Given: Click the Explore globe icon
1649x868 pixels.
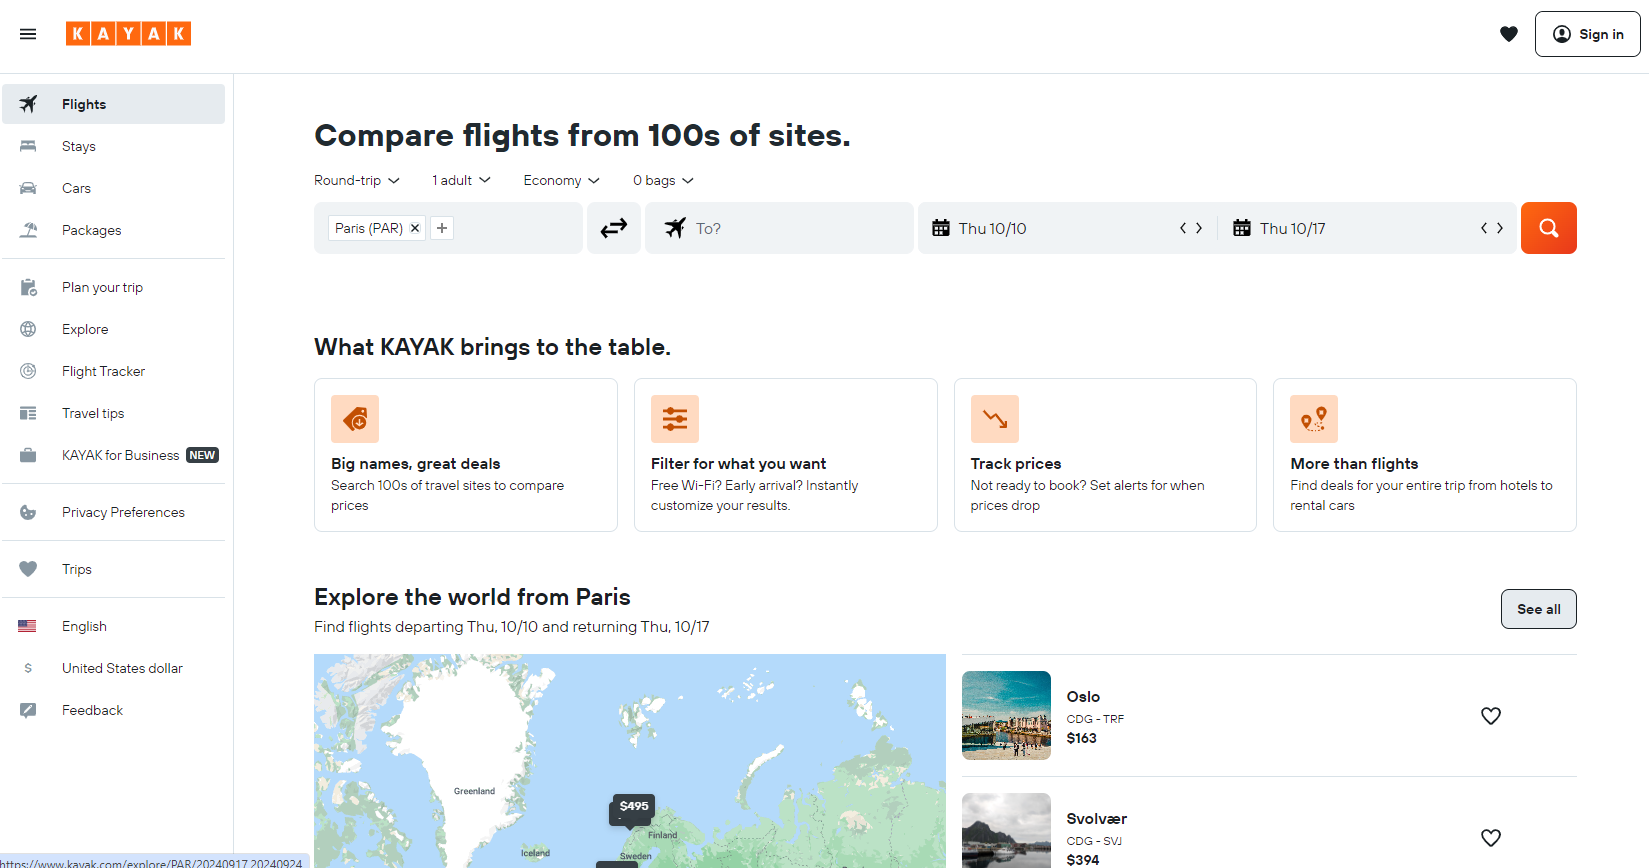Looking at the screenshot, I should (28, 329).
